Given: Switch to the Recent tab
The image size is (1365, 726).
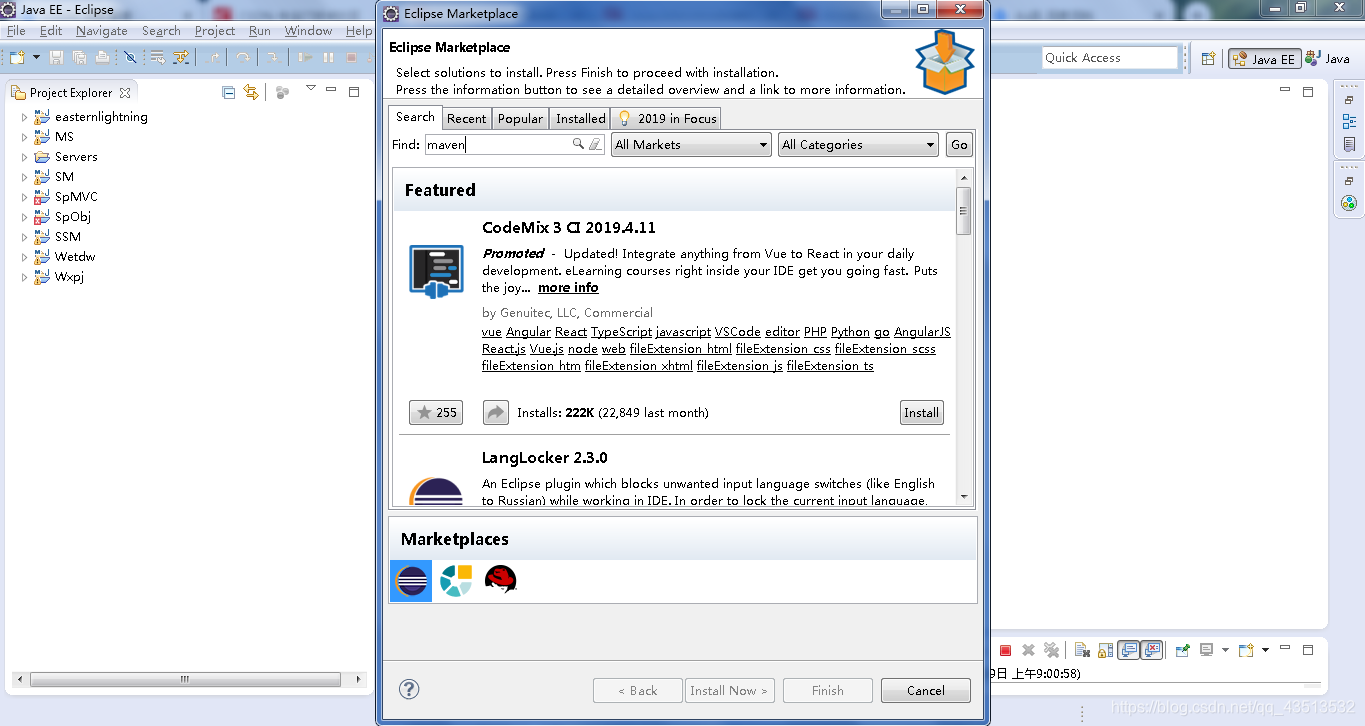Looking at the screenshot, I should pyautogui.click(x=466, y=118).
